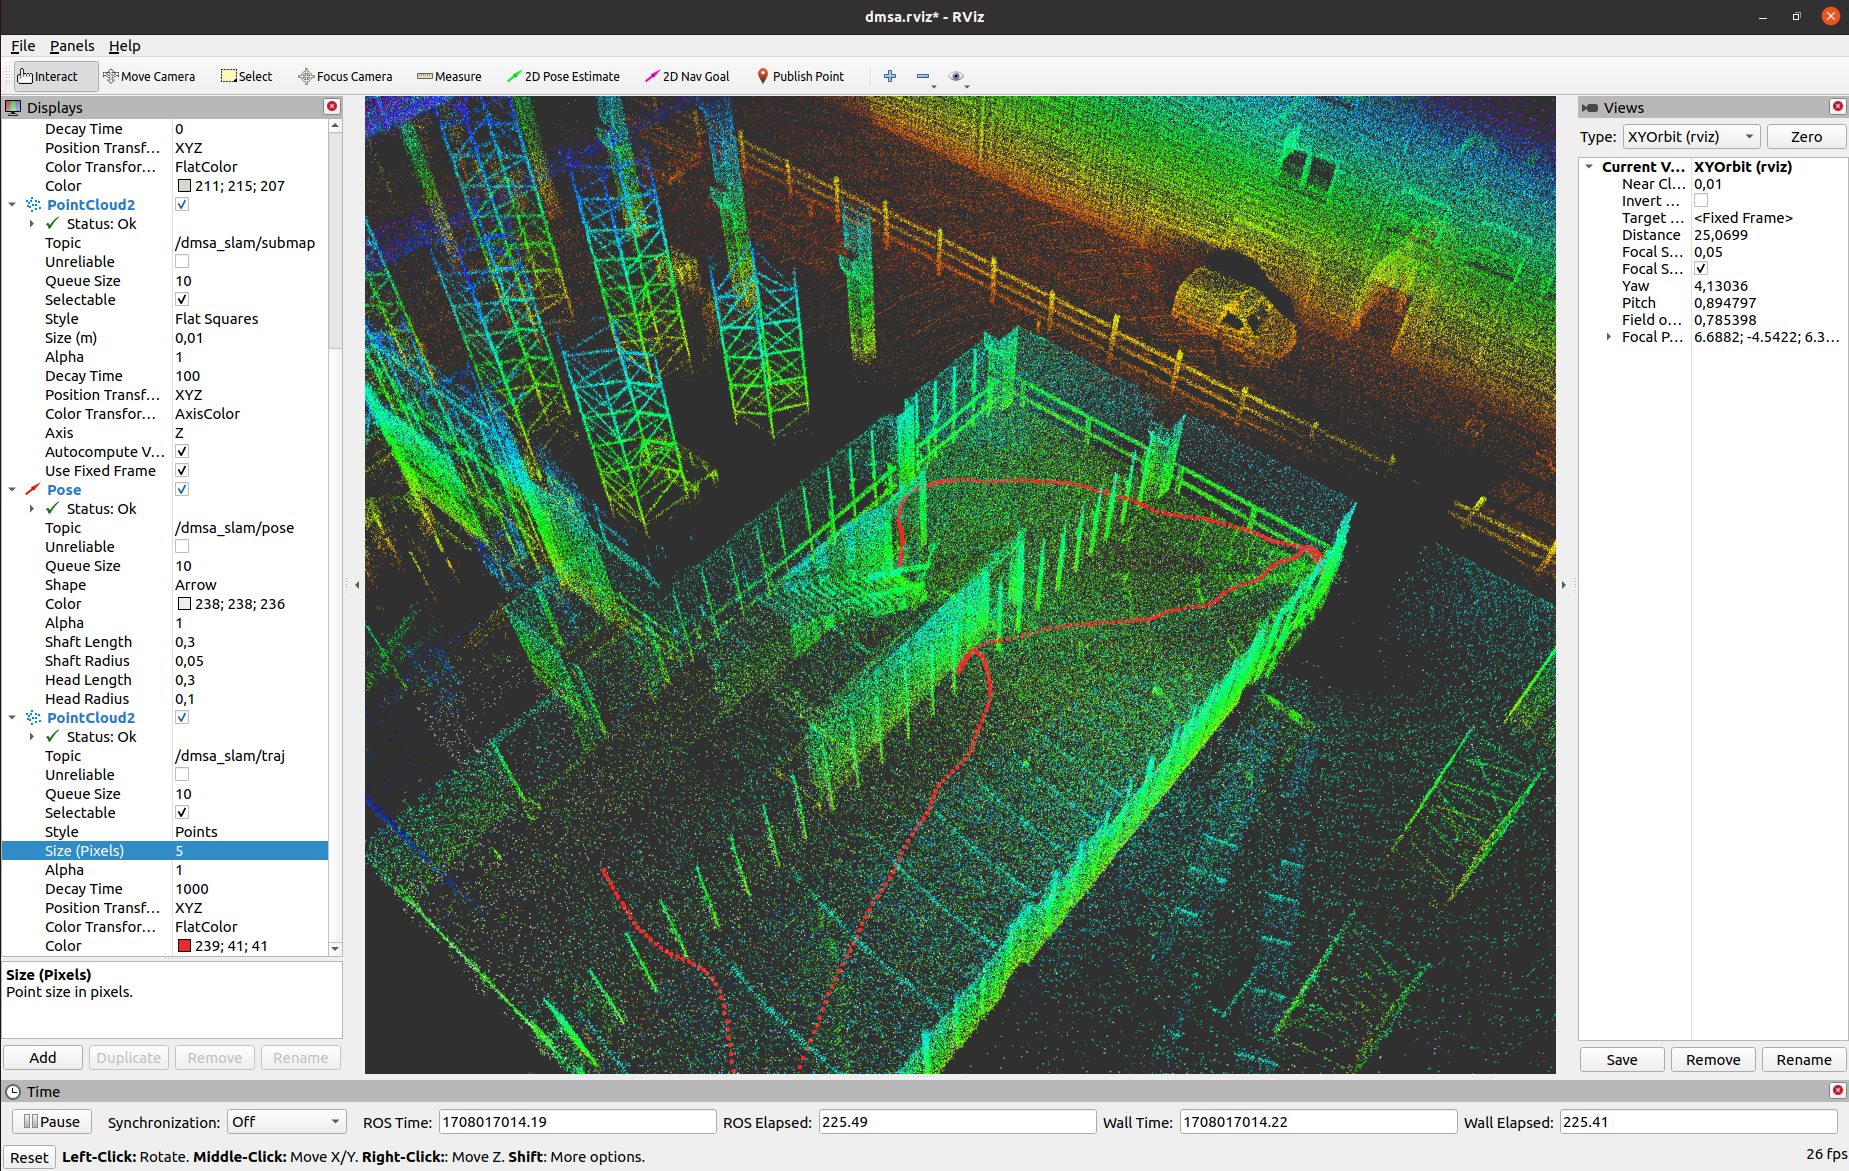
Task: Select the Size (Pixels) property row
Action: 165,851
